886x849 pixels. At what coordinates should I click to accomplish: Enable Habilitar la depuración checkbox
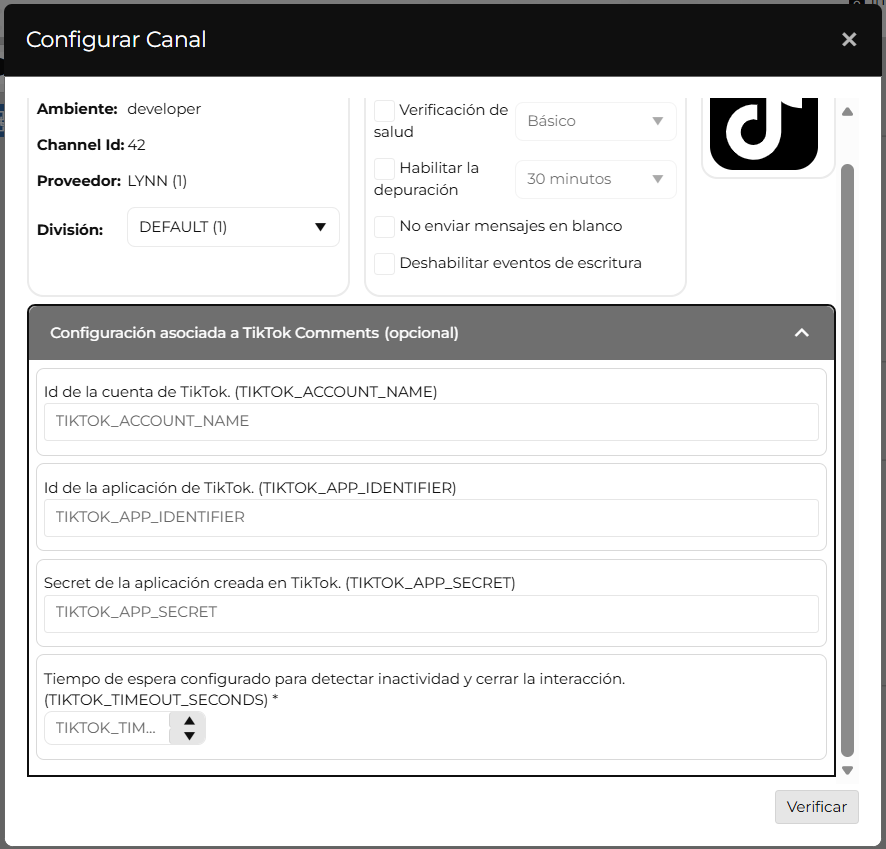click(x=384, y=169)
